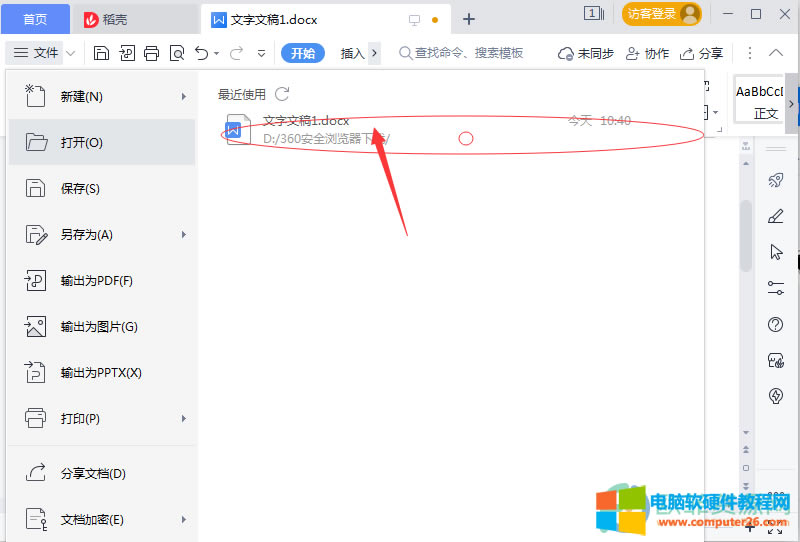Click the storefront icon in right sidebar
The width and height of the screenshot is (800, 542).
776,360
